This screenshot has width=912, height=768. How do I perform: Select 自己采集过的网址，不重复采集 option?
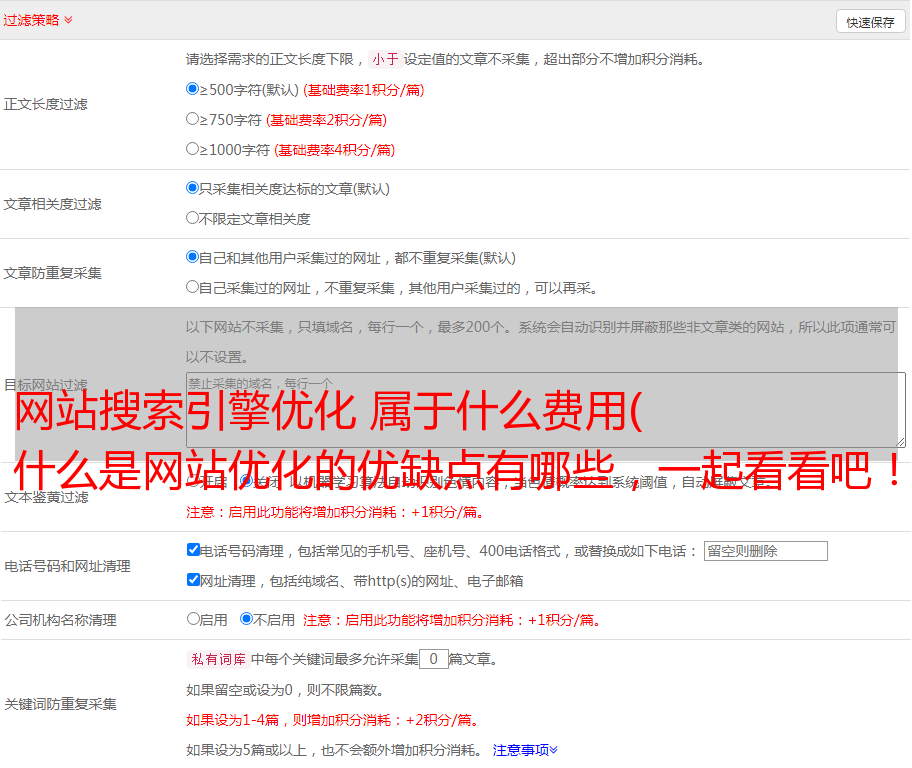193,287
